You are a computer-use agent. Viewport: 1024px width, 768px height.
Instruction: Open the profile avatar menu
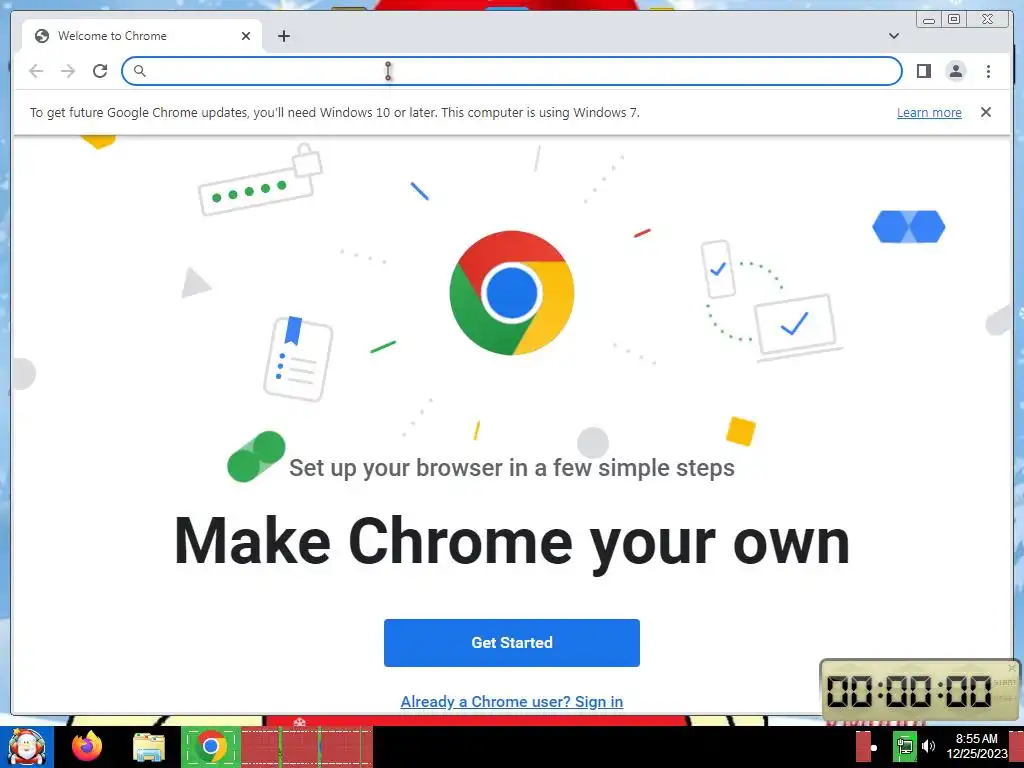[955, 71]
